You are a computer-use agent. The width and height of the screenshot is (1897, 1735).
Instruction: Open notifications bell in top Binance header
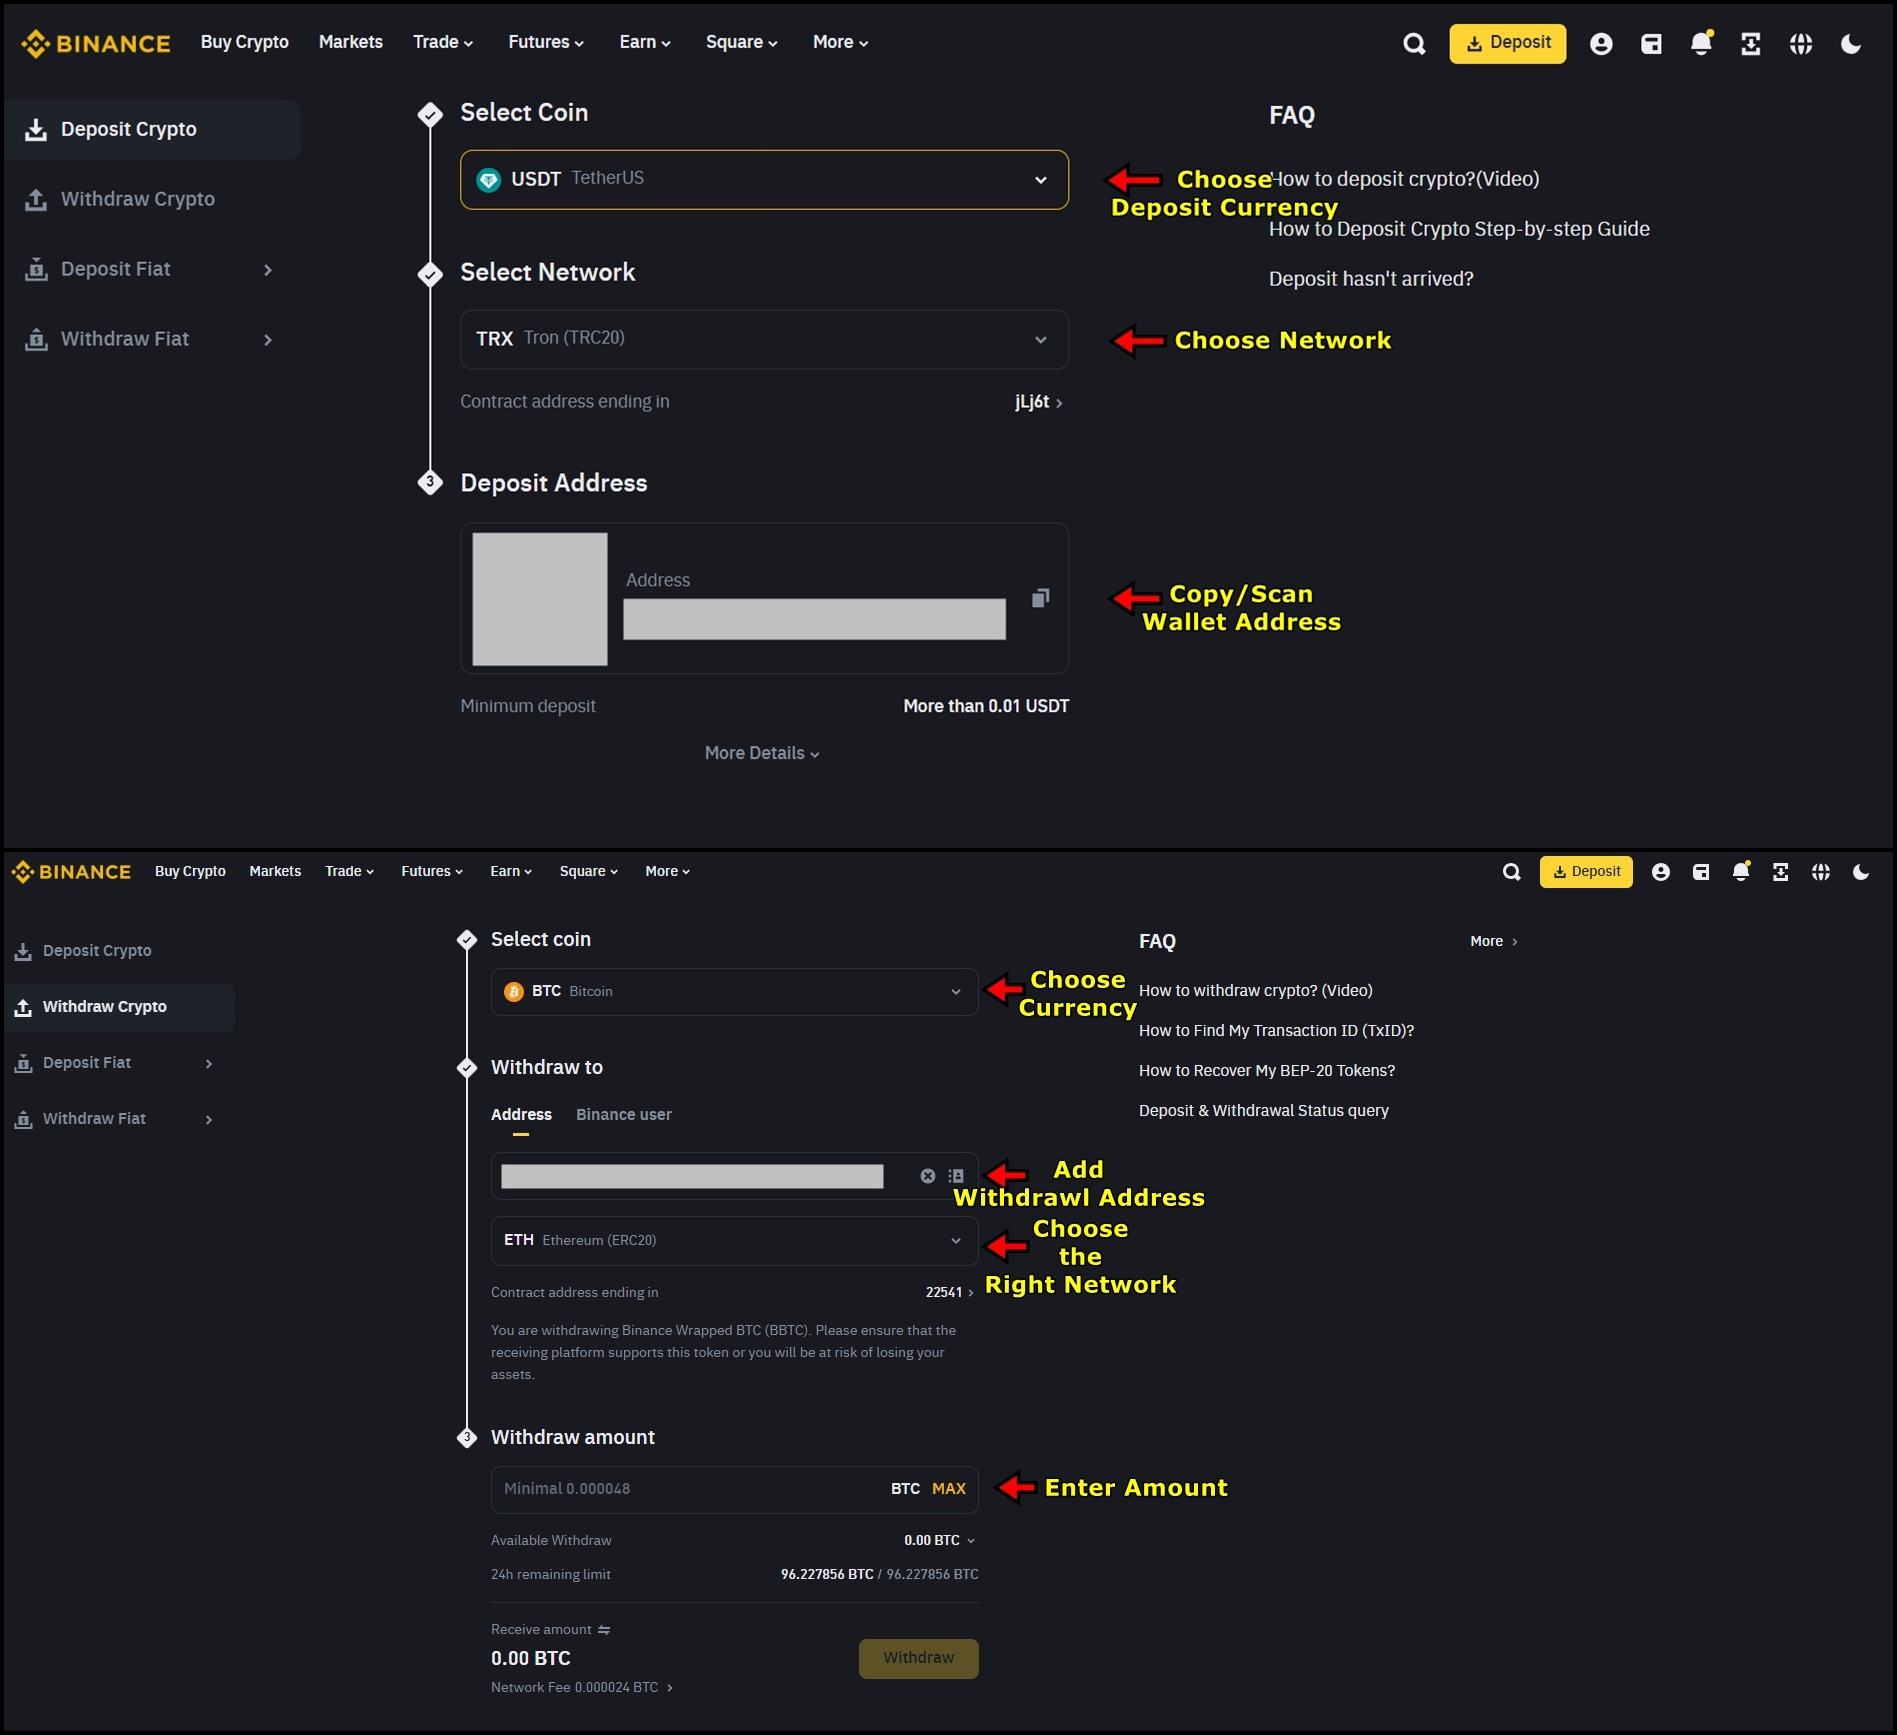point(1701,43)
